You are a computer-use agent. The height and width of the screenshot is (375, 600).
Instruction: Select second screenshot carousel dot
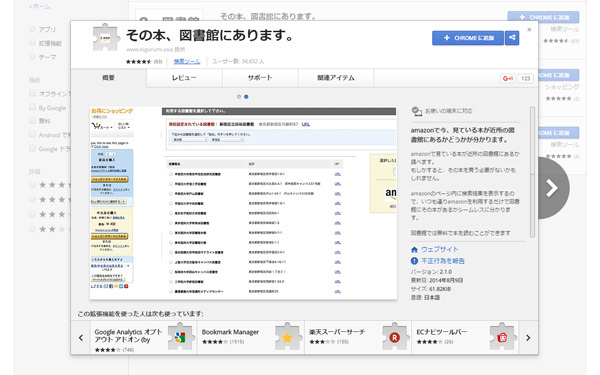[246, 97]
